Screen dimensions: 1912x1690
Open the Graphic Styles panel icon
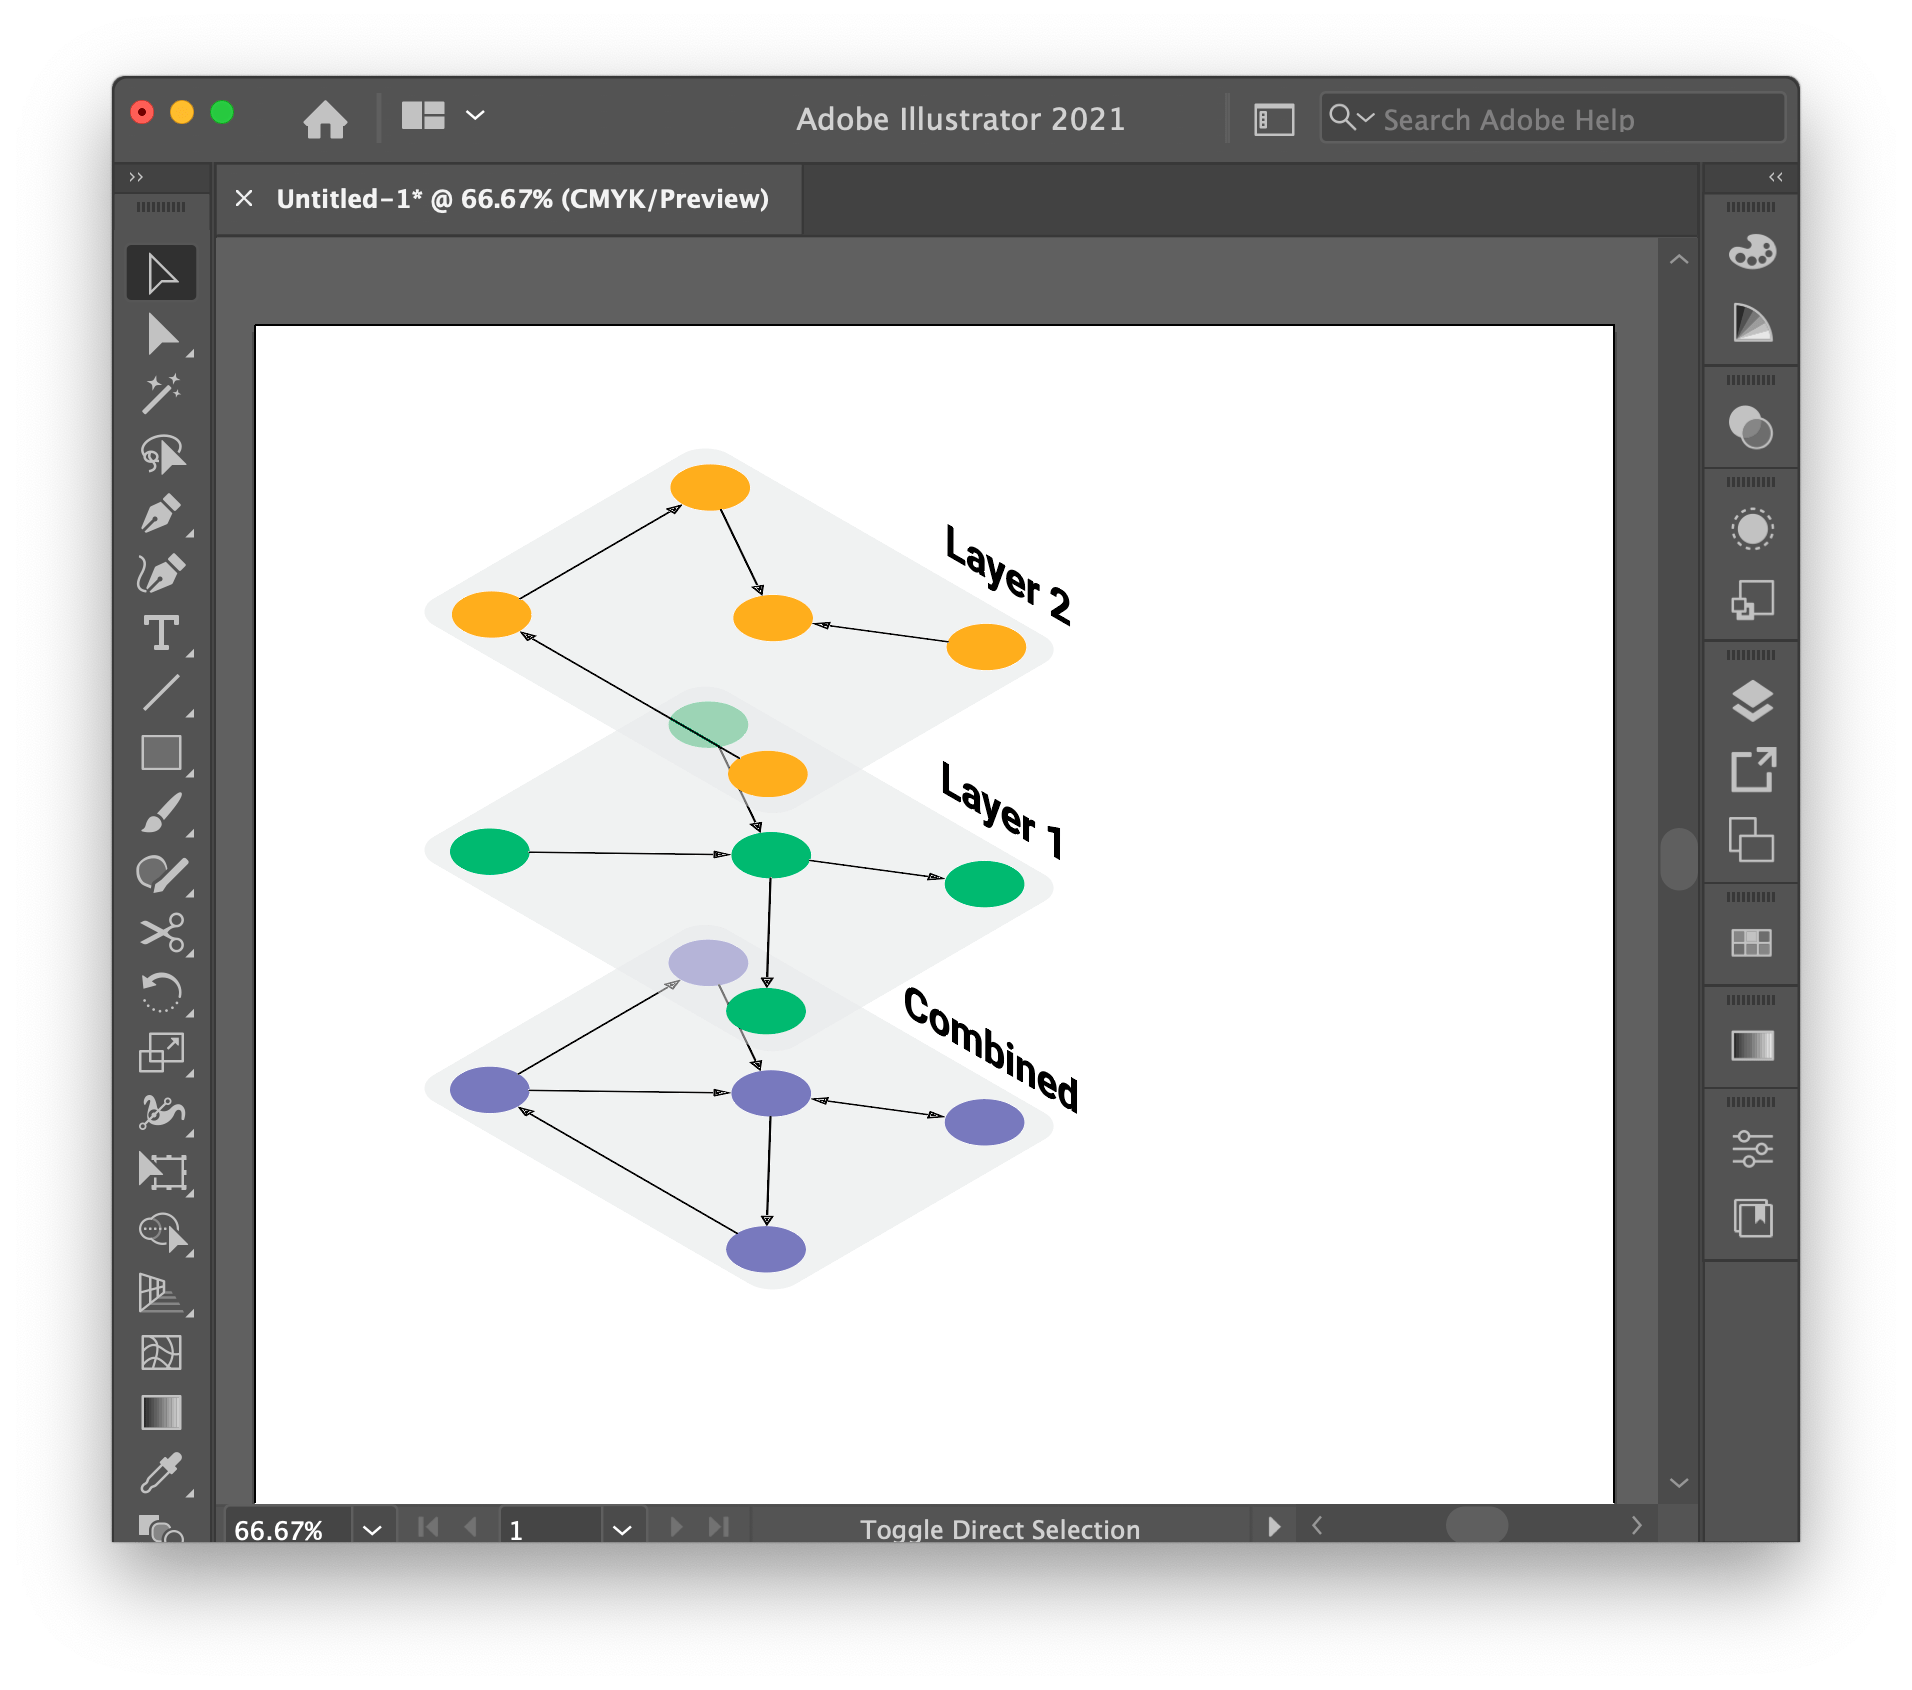pos(1752,600)
